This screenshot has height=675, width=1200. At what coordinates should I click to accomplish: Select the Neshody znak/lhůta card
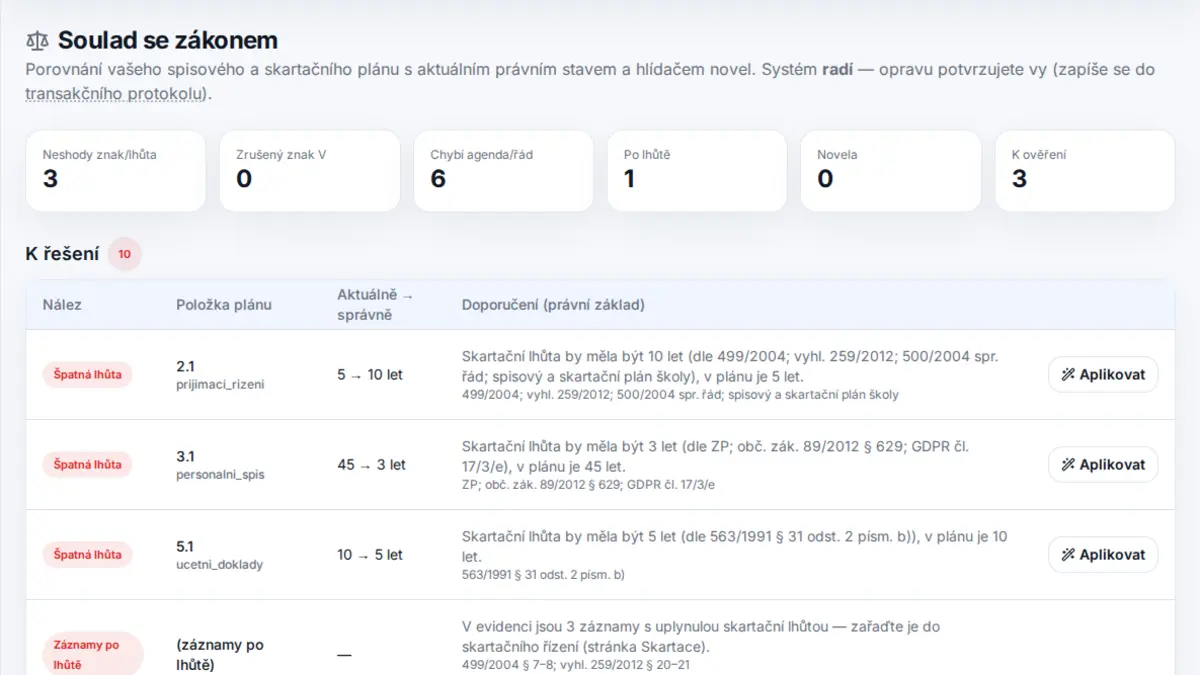[x=116, y=170]
